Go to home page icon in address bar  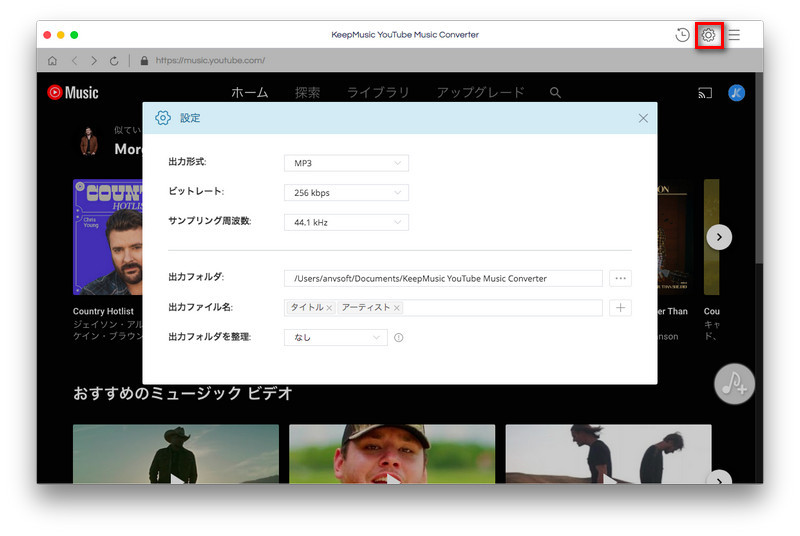(x=52, y=61)
